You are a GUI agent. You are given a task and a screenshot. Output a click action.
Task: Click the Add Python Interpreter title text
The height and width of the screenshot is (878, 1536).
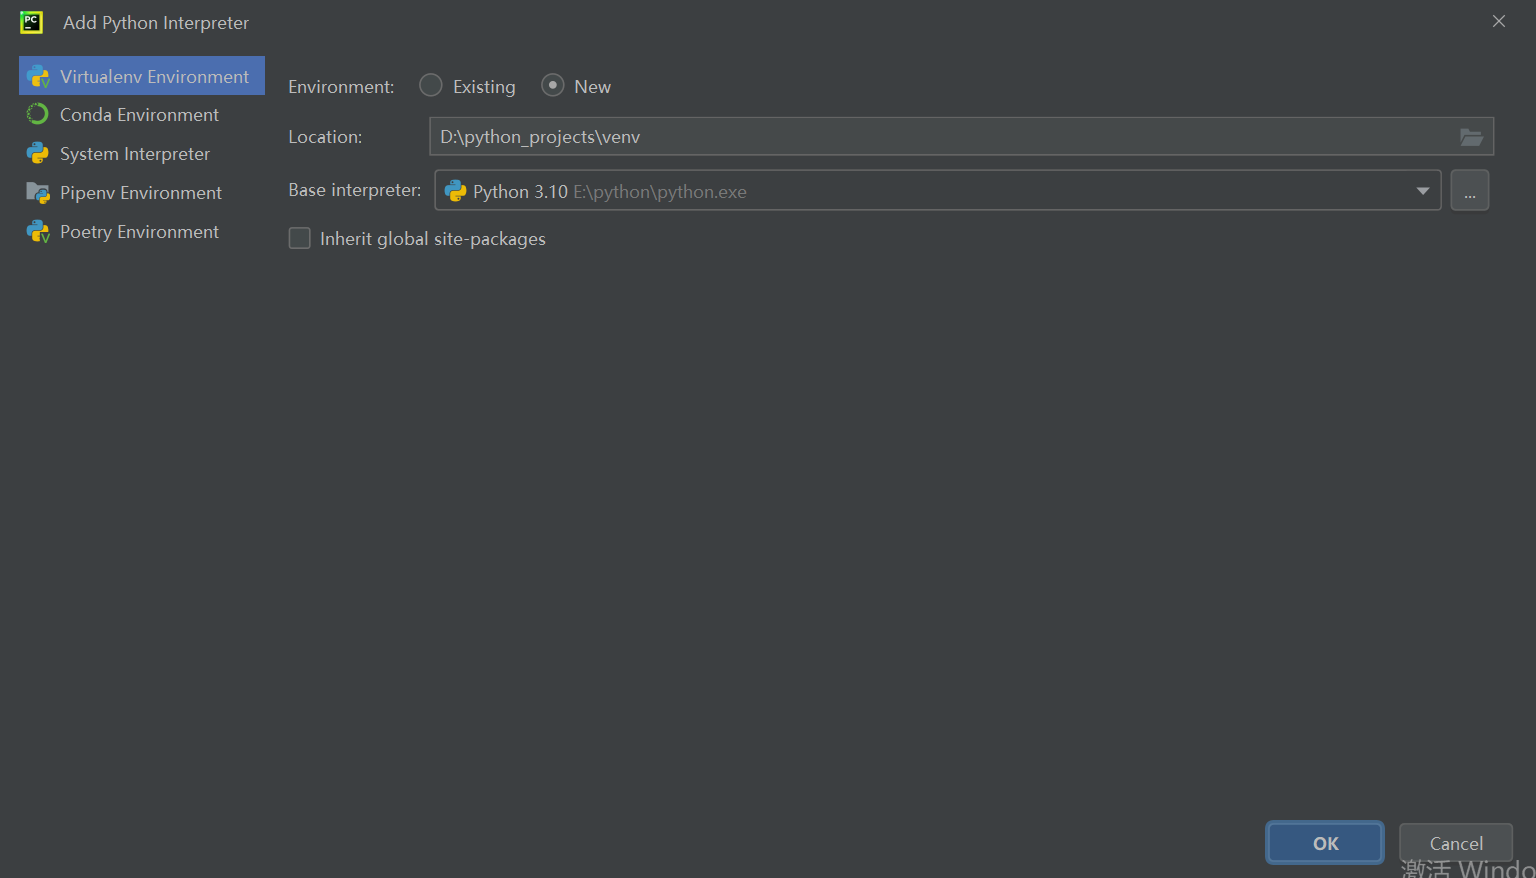pos(156,22)
